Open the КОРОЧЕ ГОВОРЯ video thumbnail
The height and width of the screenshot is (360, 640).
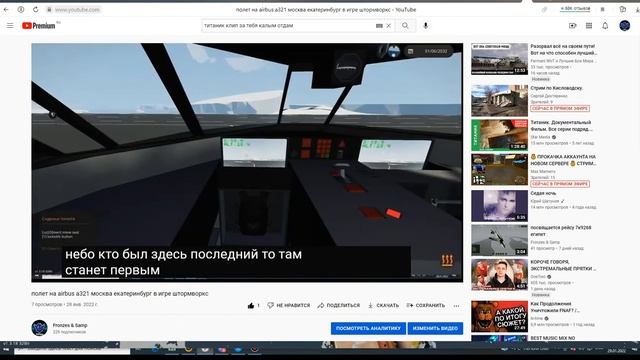point(499,274)
